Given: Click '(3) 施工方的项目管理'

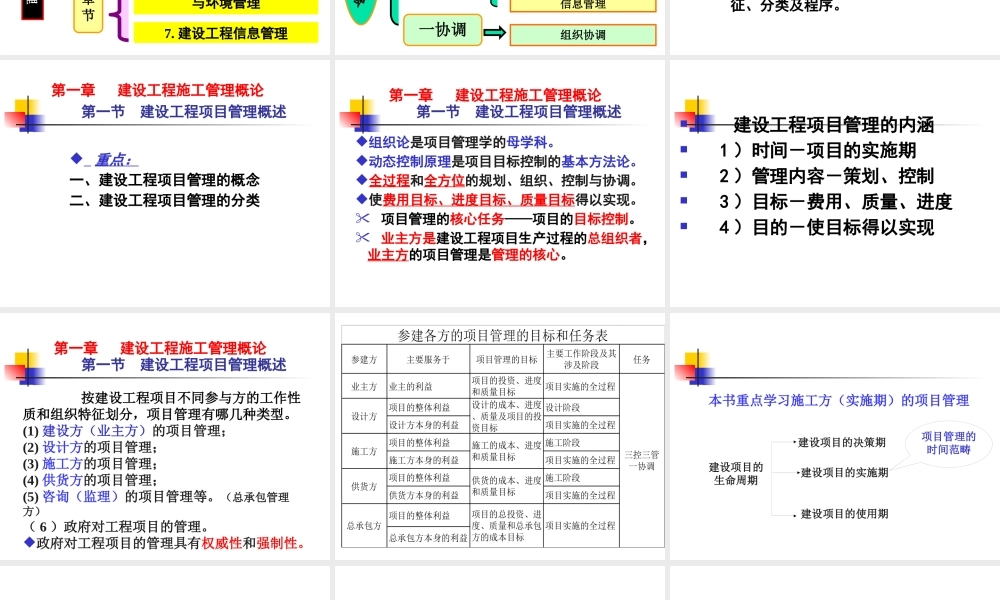Looking at the screenshot, I should click(90, 464).
